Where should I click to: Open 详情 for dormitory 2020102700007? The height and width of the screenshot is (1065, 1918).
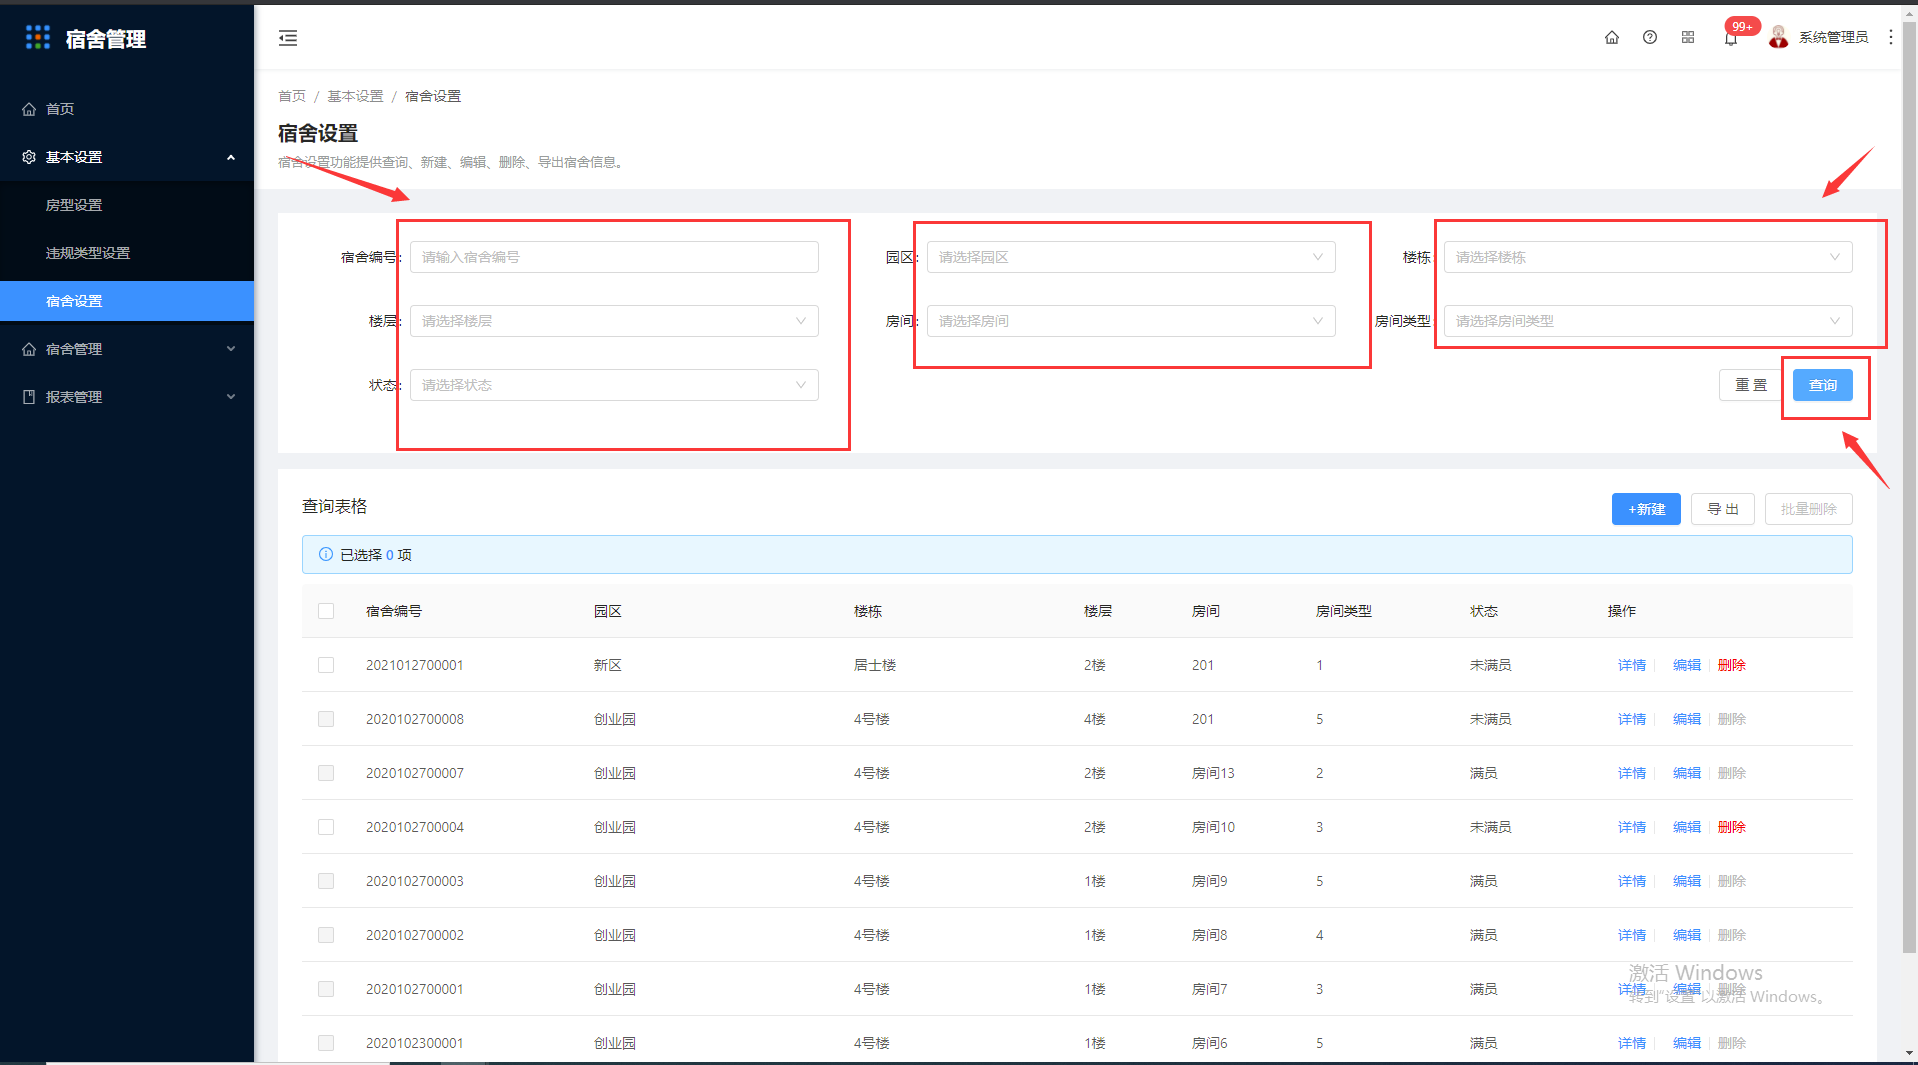click(1632, 773)
